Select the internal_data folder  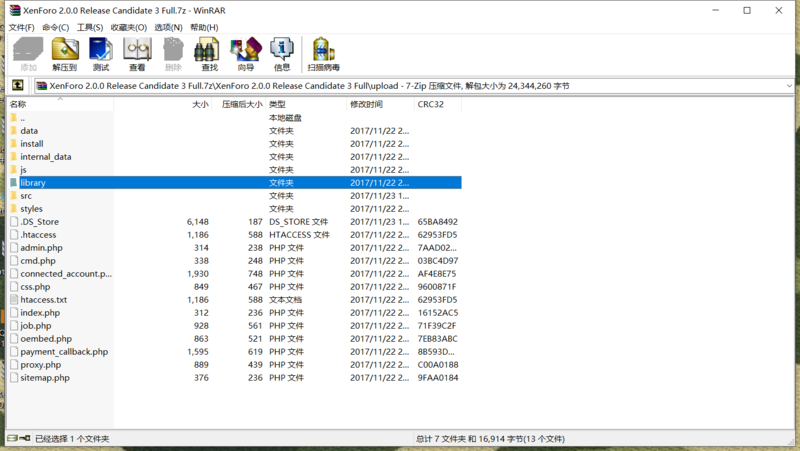pyautogui.click(x=45, y=157)
